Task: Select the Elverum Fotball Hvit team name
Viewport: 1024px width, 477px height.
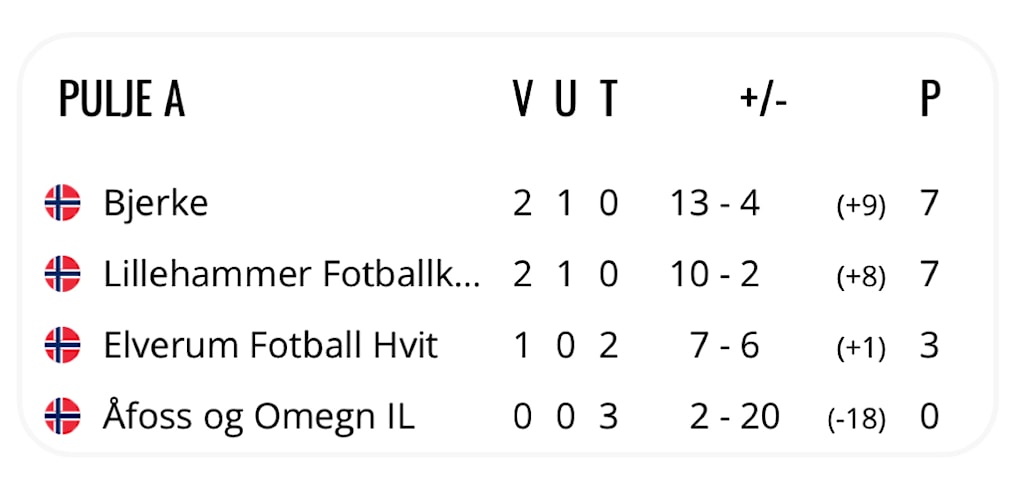Action: tap(271, 345)
